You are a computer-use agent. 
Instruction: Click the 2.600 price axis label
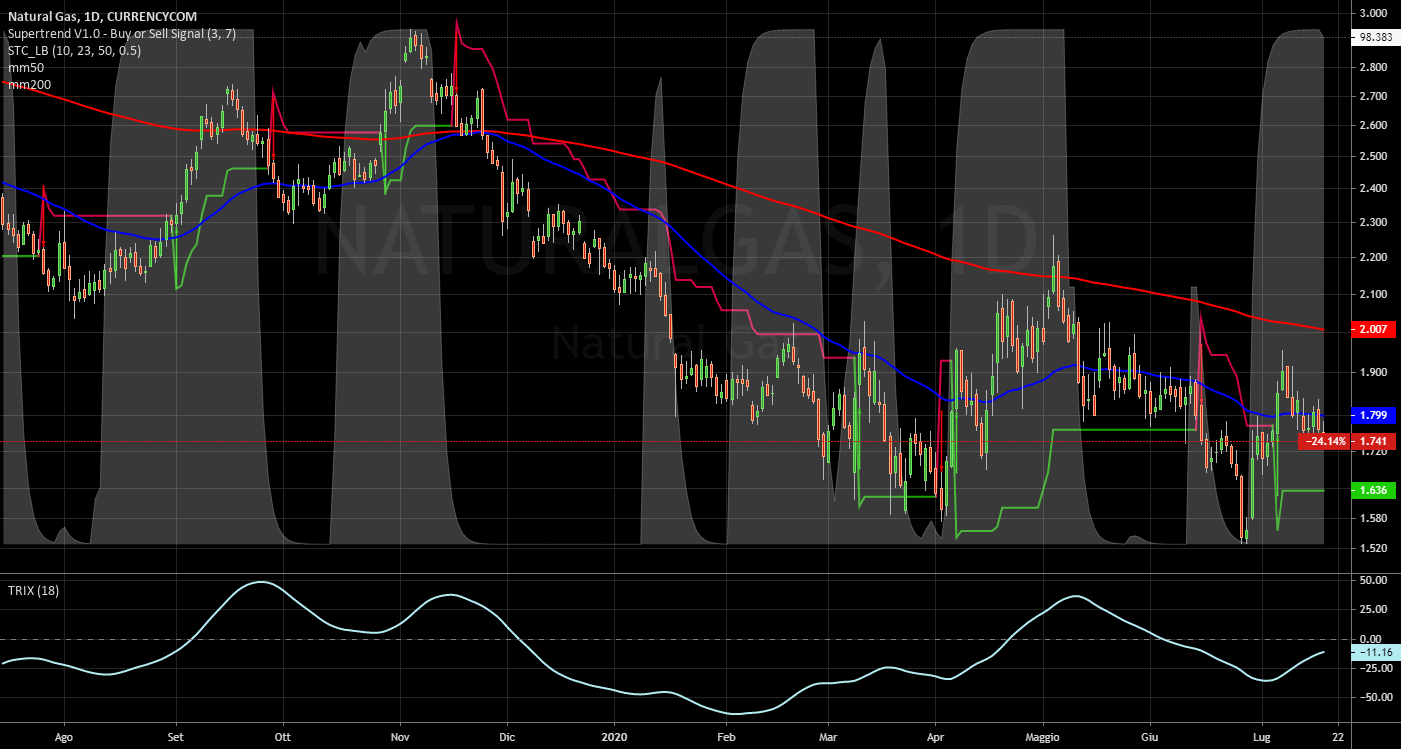pyautogui.click(x=1372, y=126)
